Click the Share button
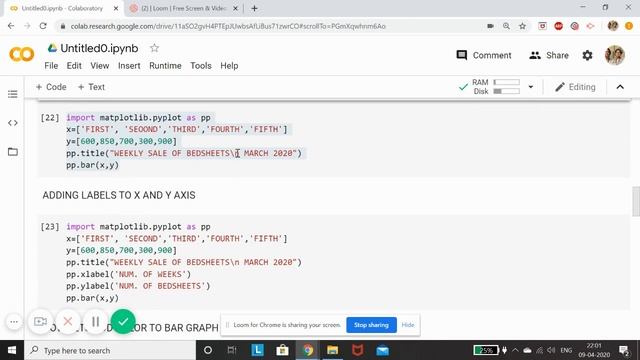Viewport: 640px width, 360px height. [x=549, y=55]
